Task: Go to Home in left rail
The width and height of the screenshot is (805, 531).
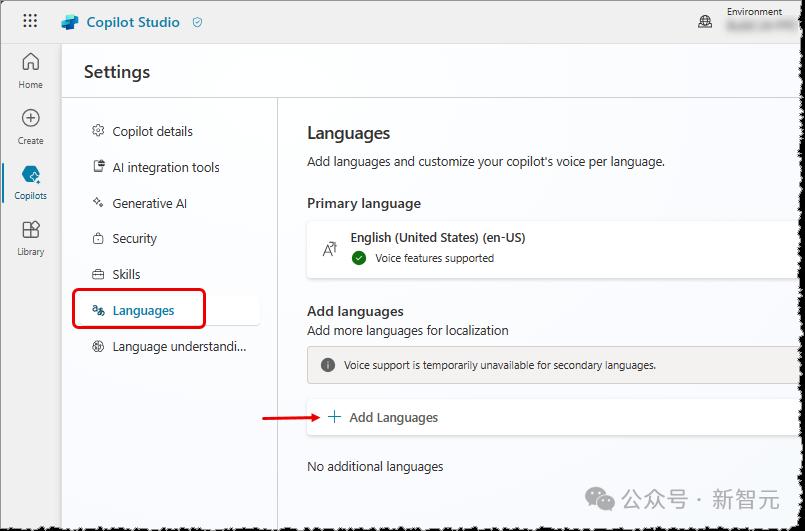Action: click(x=31, y=71)
